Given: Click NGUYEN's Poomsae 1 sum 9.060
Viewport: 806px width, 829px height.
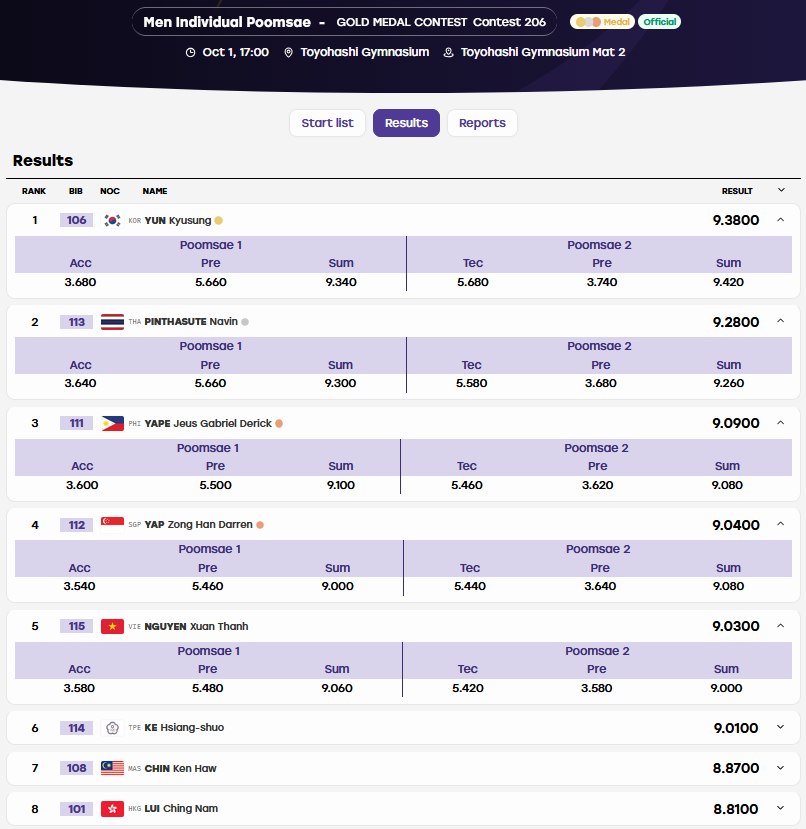Looking at the screenshot, I should click(x=337, y=688).
